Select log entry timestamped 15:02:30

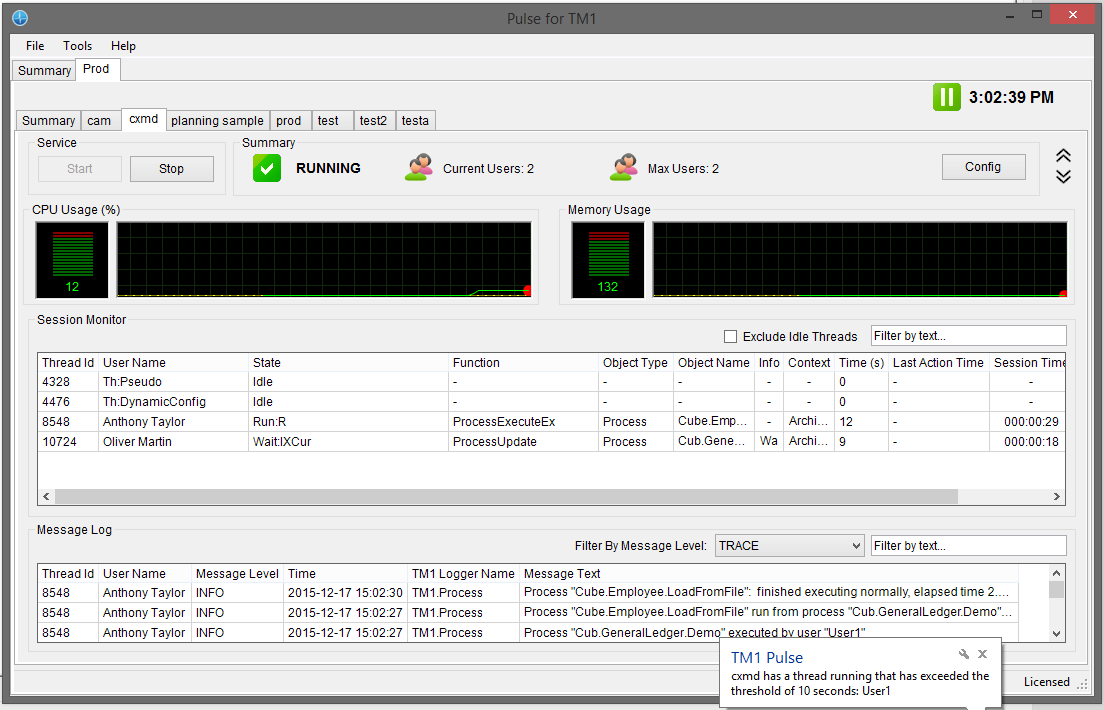click(x=528, y=592)
